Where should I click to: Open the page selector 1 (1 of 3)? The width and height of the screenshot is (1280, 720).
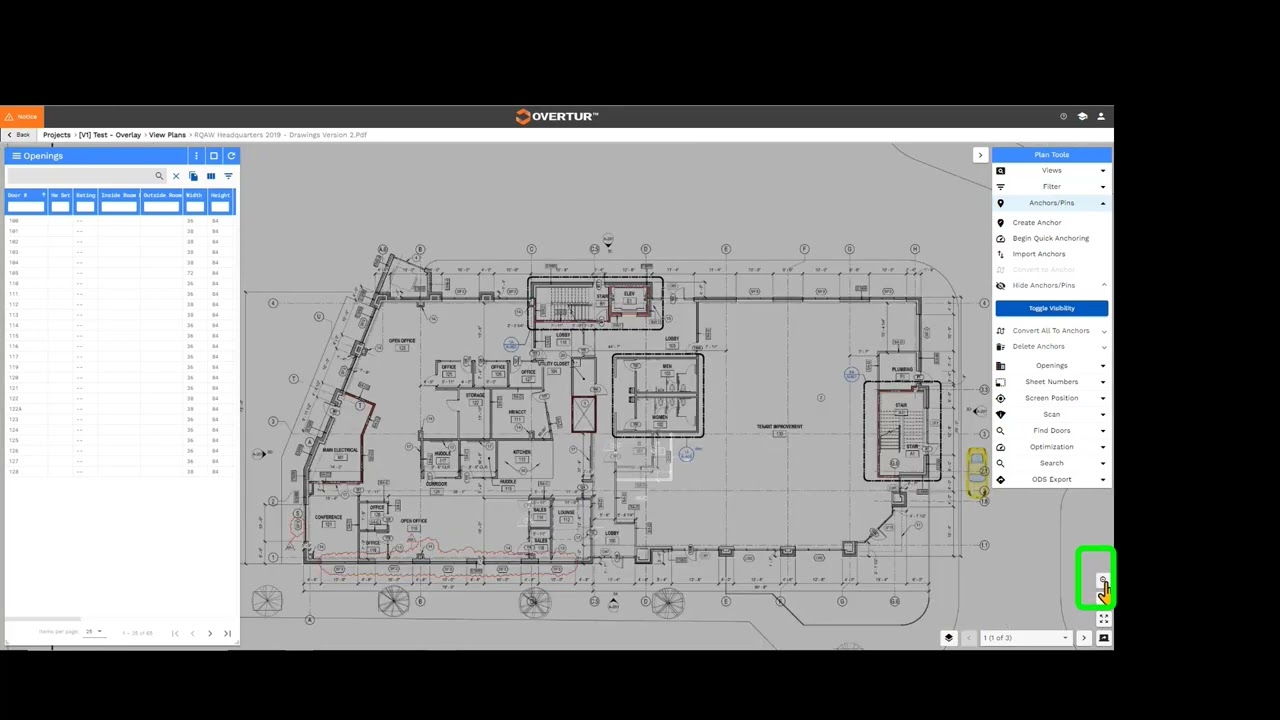(x=1025, y=638)
